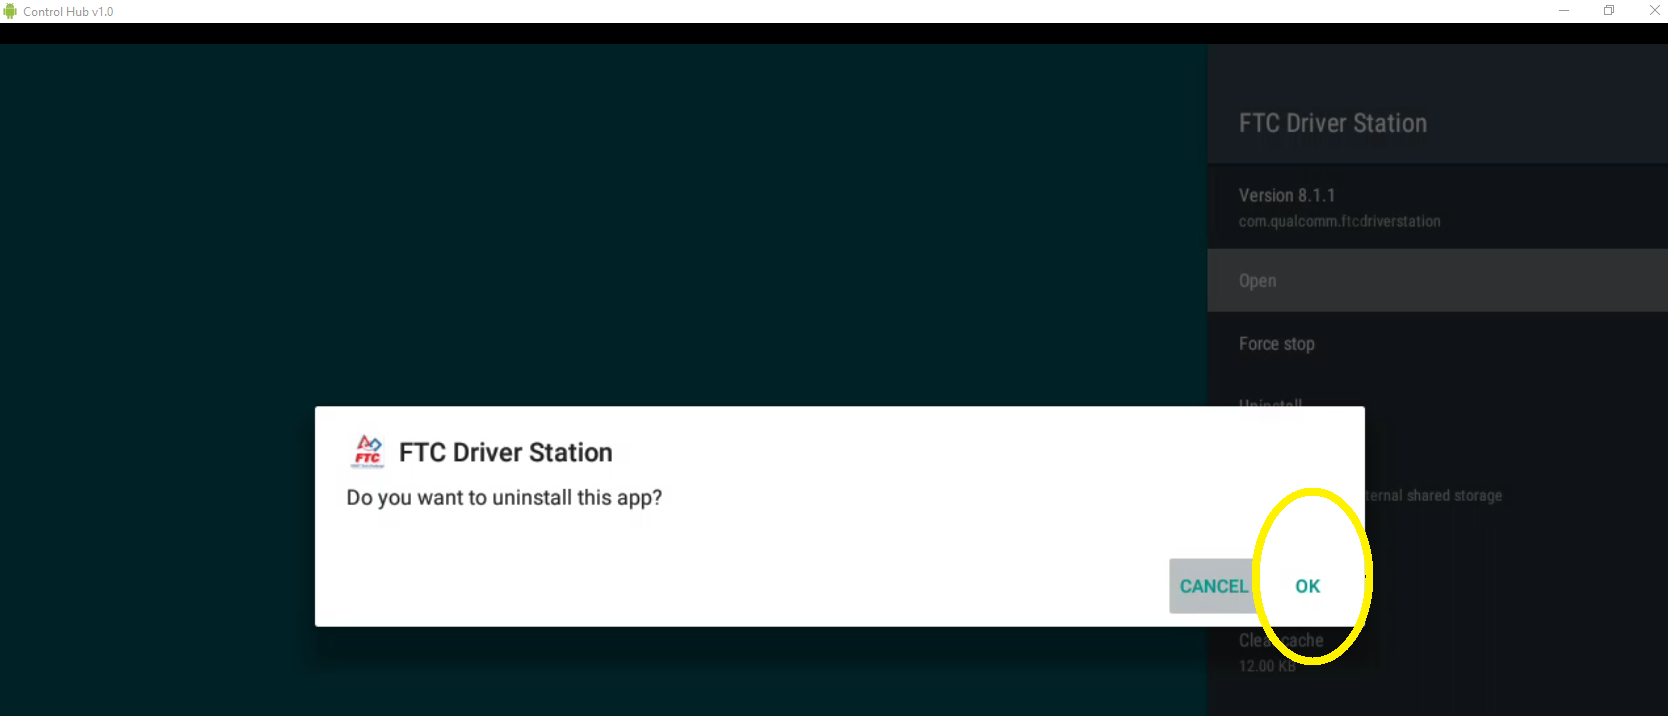The width and height of the screenshot is (1668, 716).
Task: Select Open in the app settings panel
Action: coord(1437,280)
